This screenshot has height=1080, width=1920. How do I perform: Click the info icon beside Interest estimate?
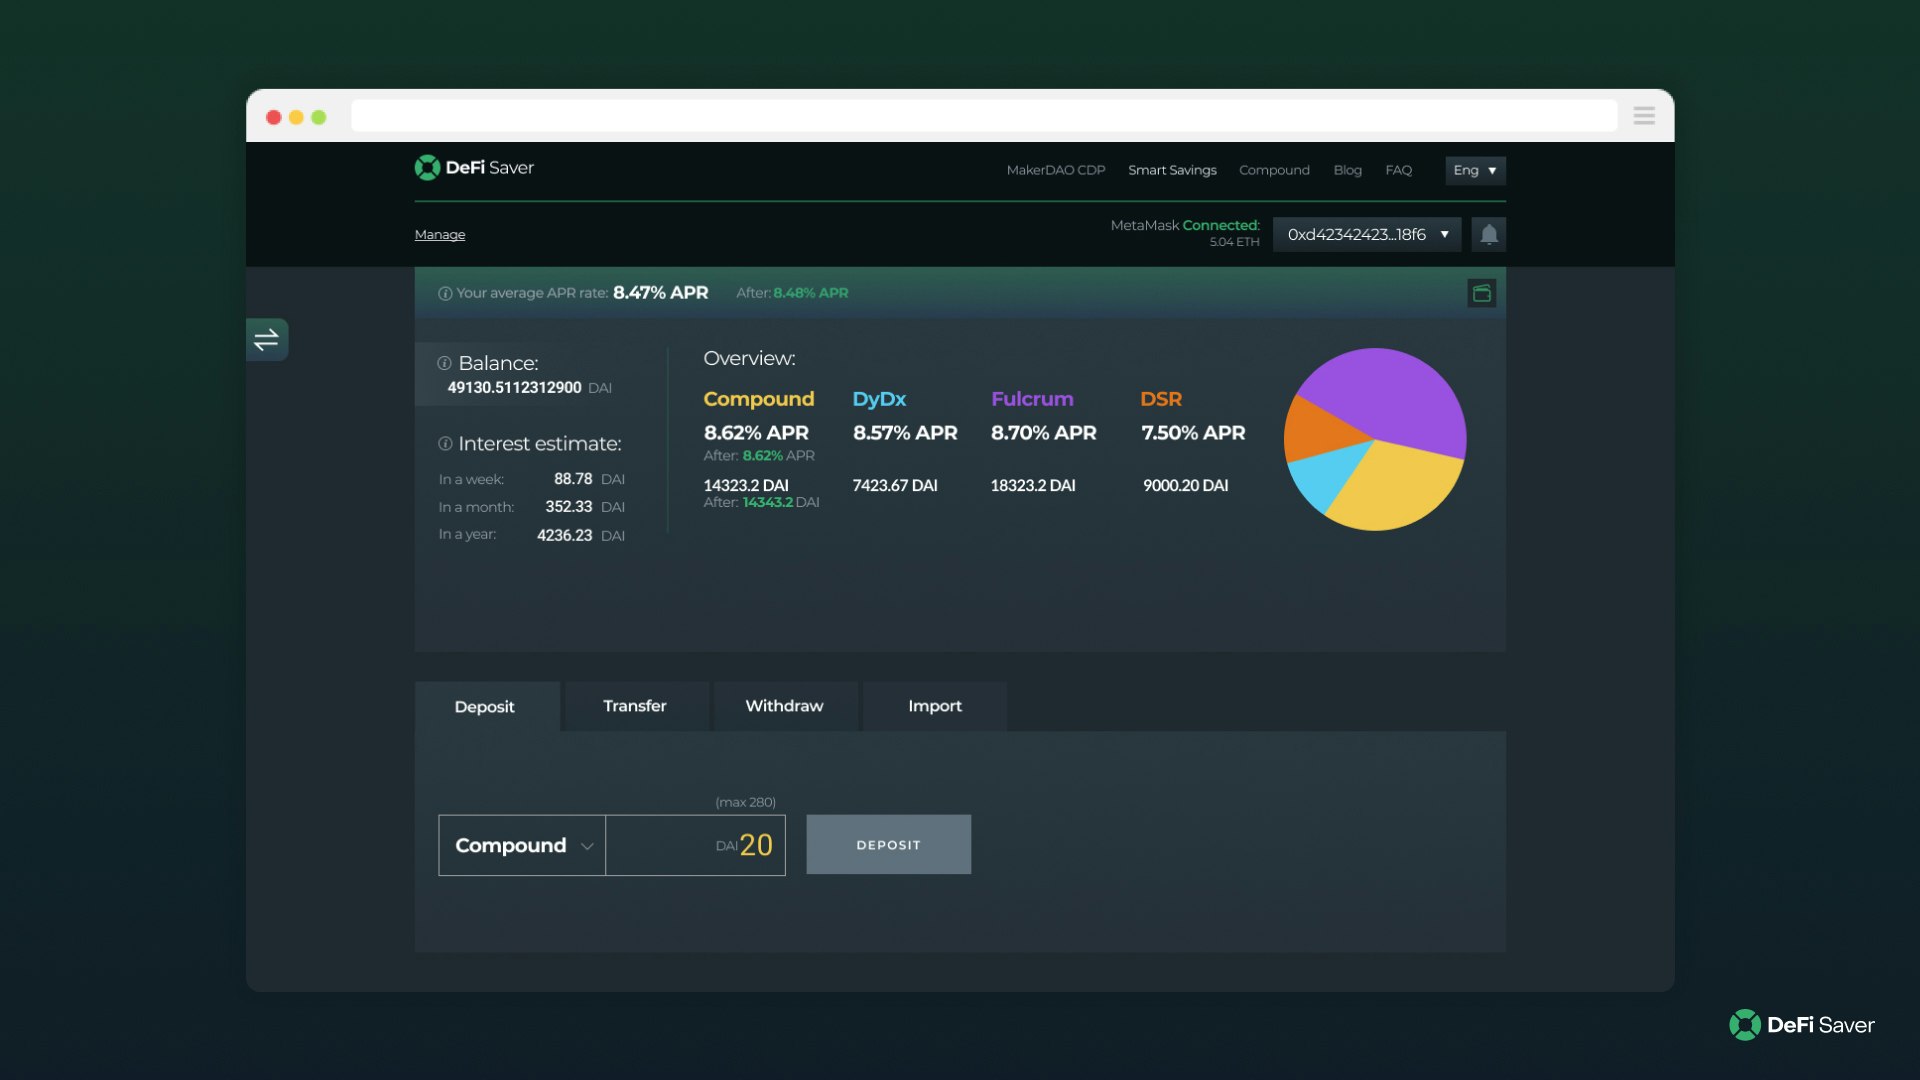click(443, 444)
